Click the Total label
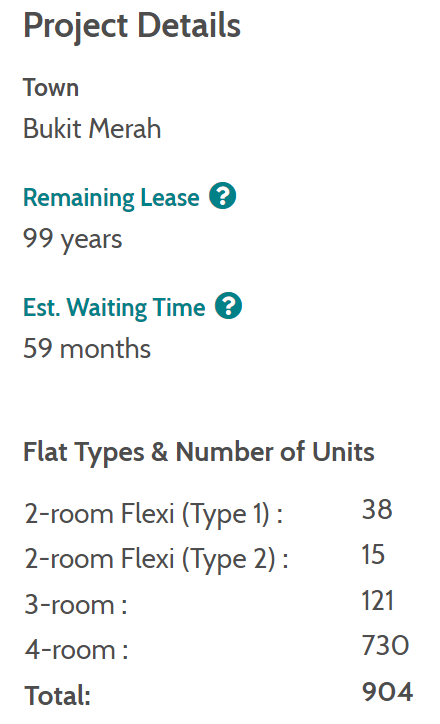The width and height of the screenshot is (440, 724). pyautogui.click(x=57, y=696)
